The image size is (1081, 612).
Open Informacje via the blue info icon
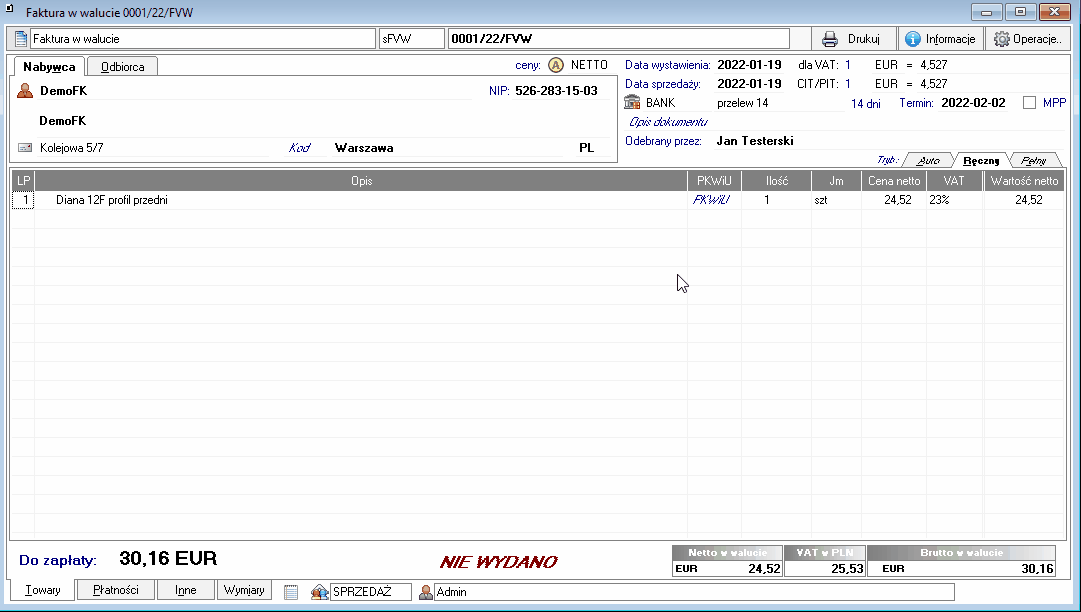(x=912, y=39)
